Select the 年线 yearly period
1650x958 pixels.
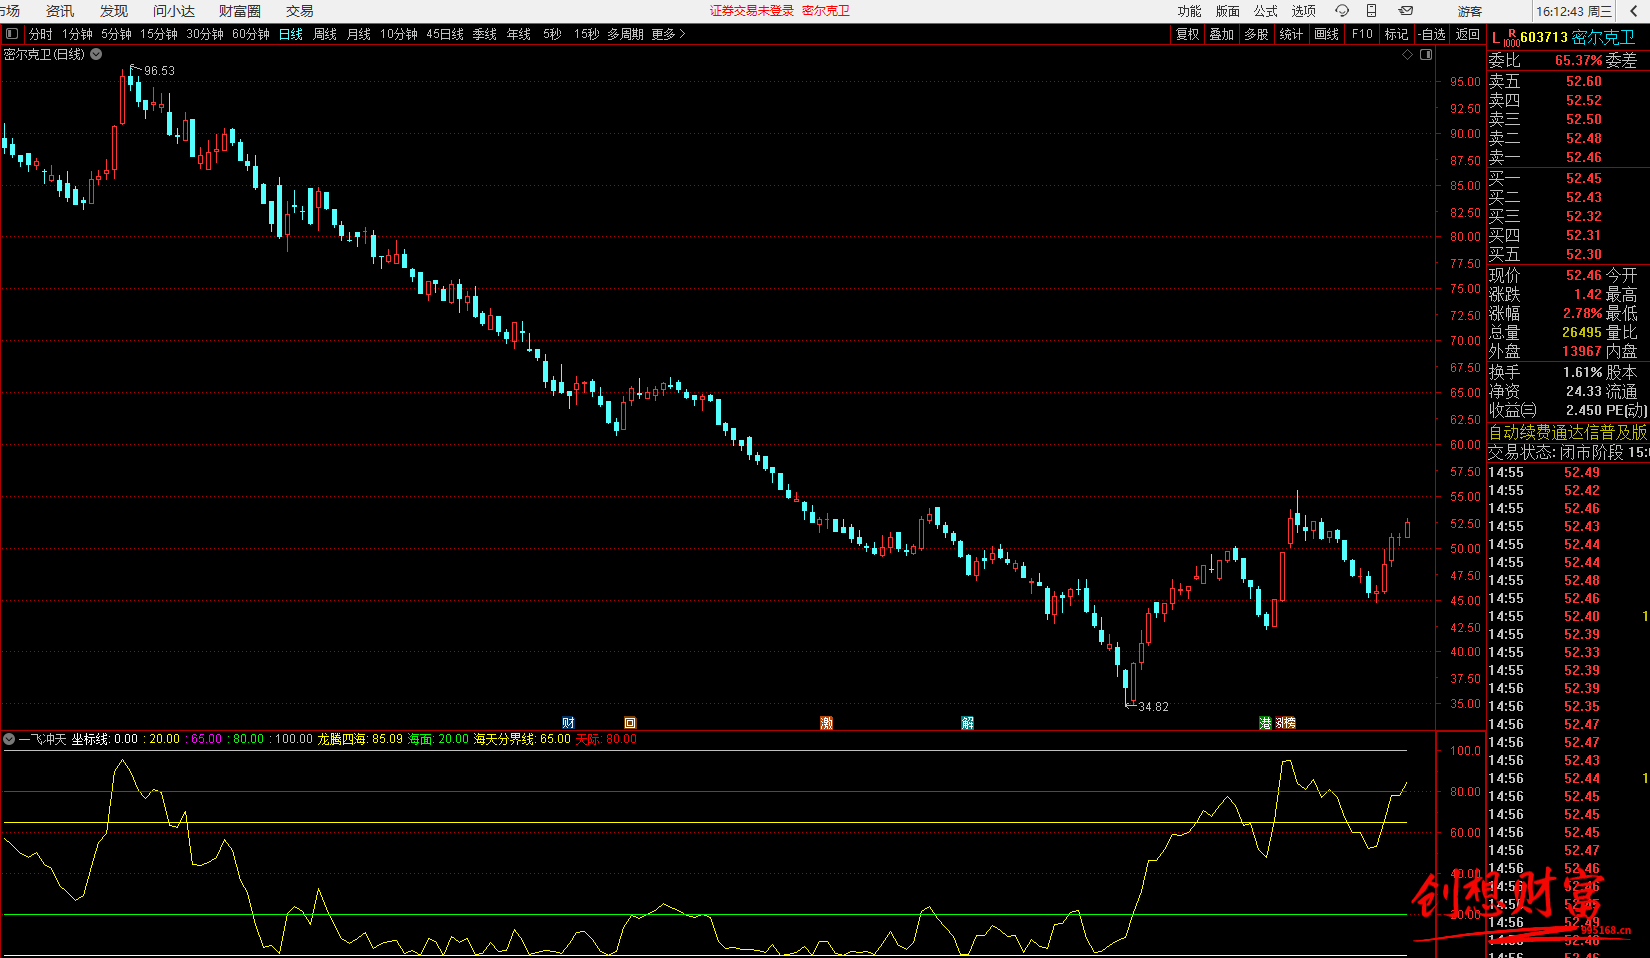[519, 34]
